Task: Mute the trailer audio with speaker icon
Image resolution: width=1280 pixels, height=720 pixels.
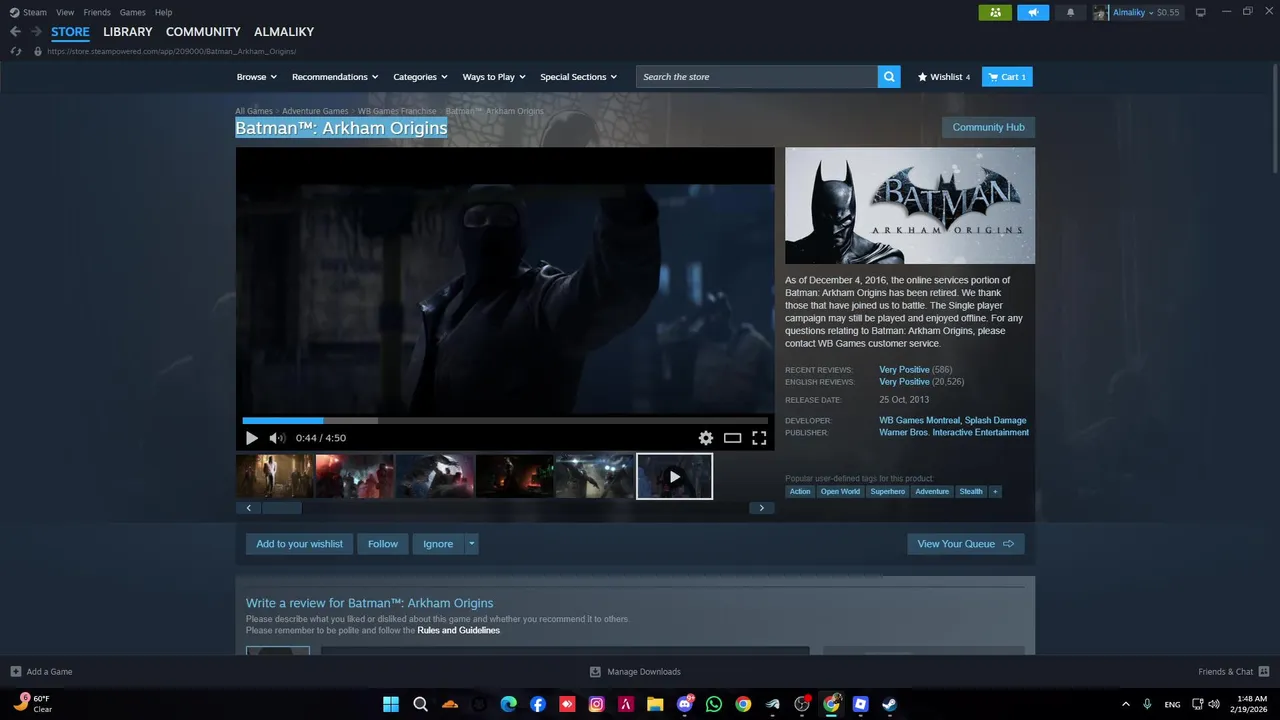Action: click(277, 438)
